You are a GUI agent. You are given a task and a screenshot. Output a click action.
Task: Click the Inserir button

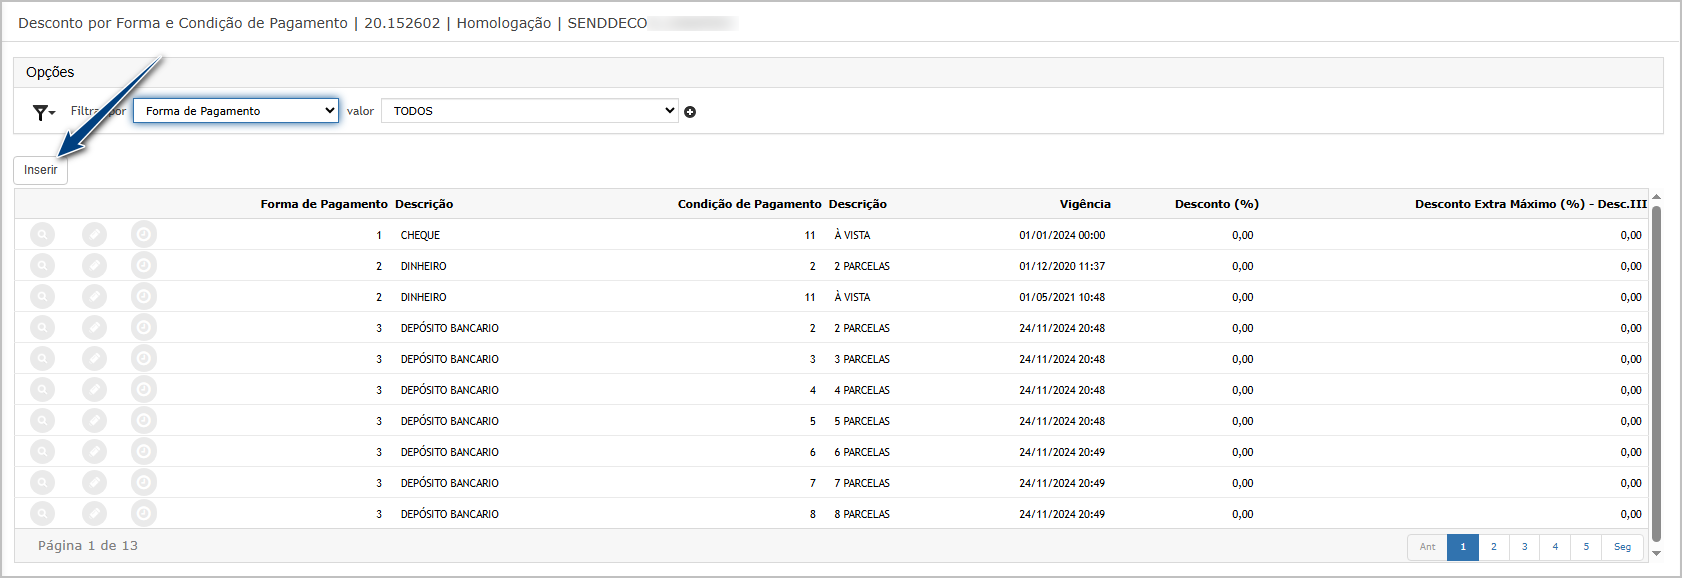click(40, 170)
